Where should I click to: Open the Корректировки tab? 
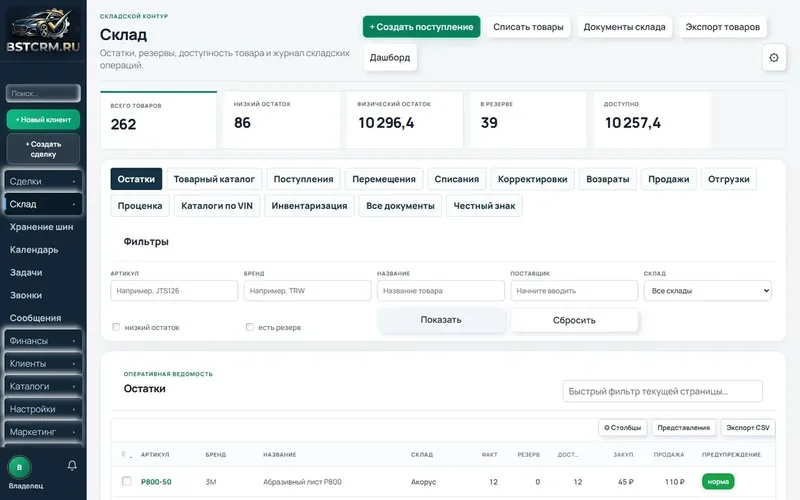pos(533,179)
